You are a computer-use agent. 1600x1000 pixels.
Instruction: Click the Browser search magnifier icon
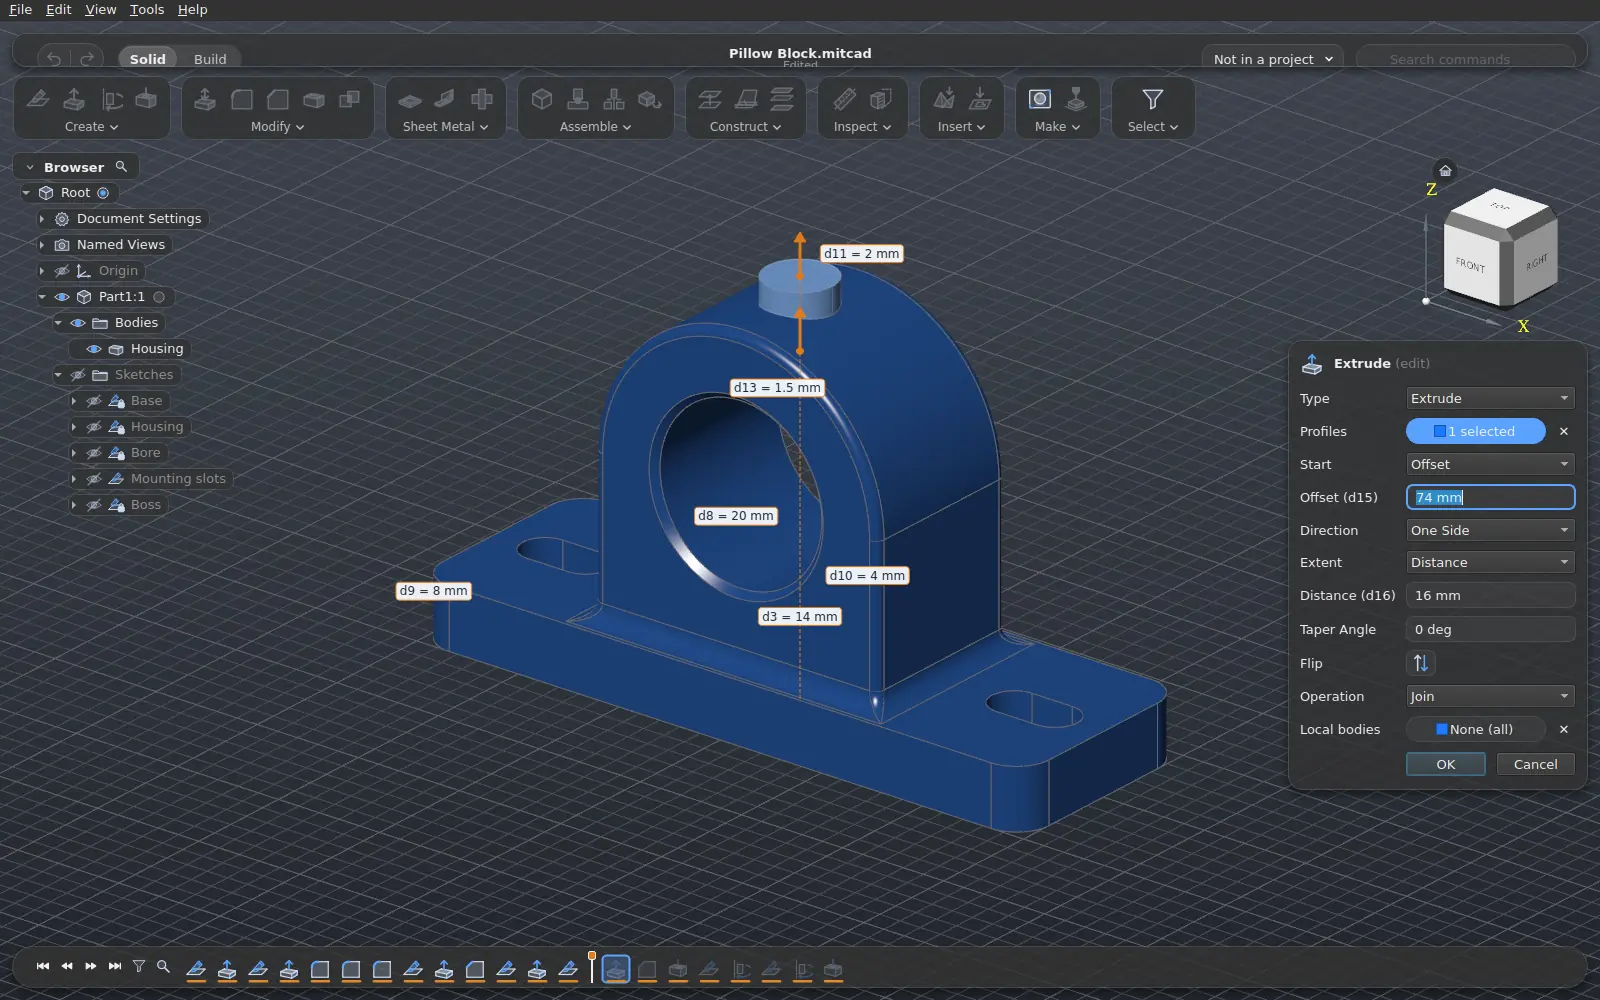[121, 167]
